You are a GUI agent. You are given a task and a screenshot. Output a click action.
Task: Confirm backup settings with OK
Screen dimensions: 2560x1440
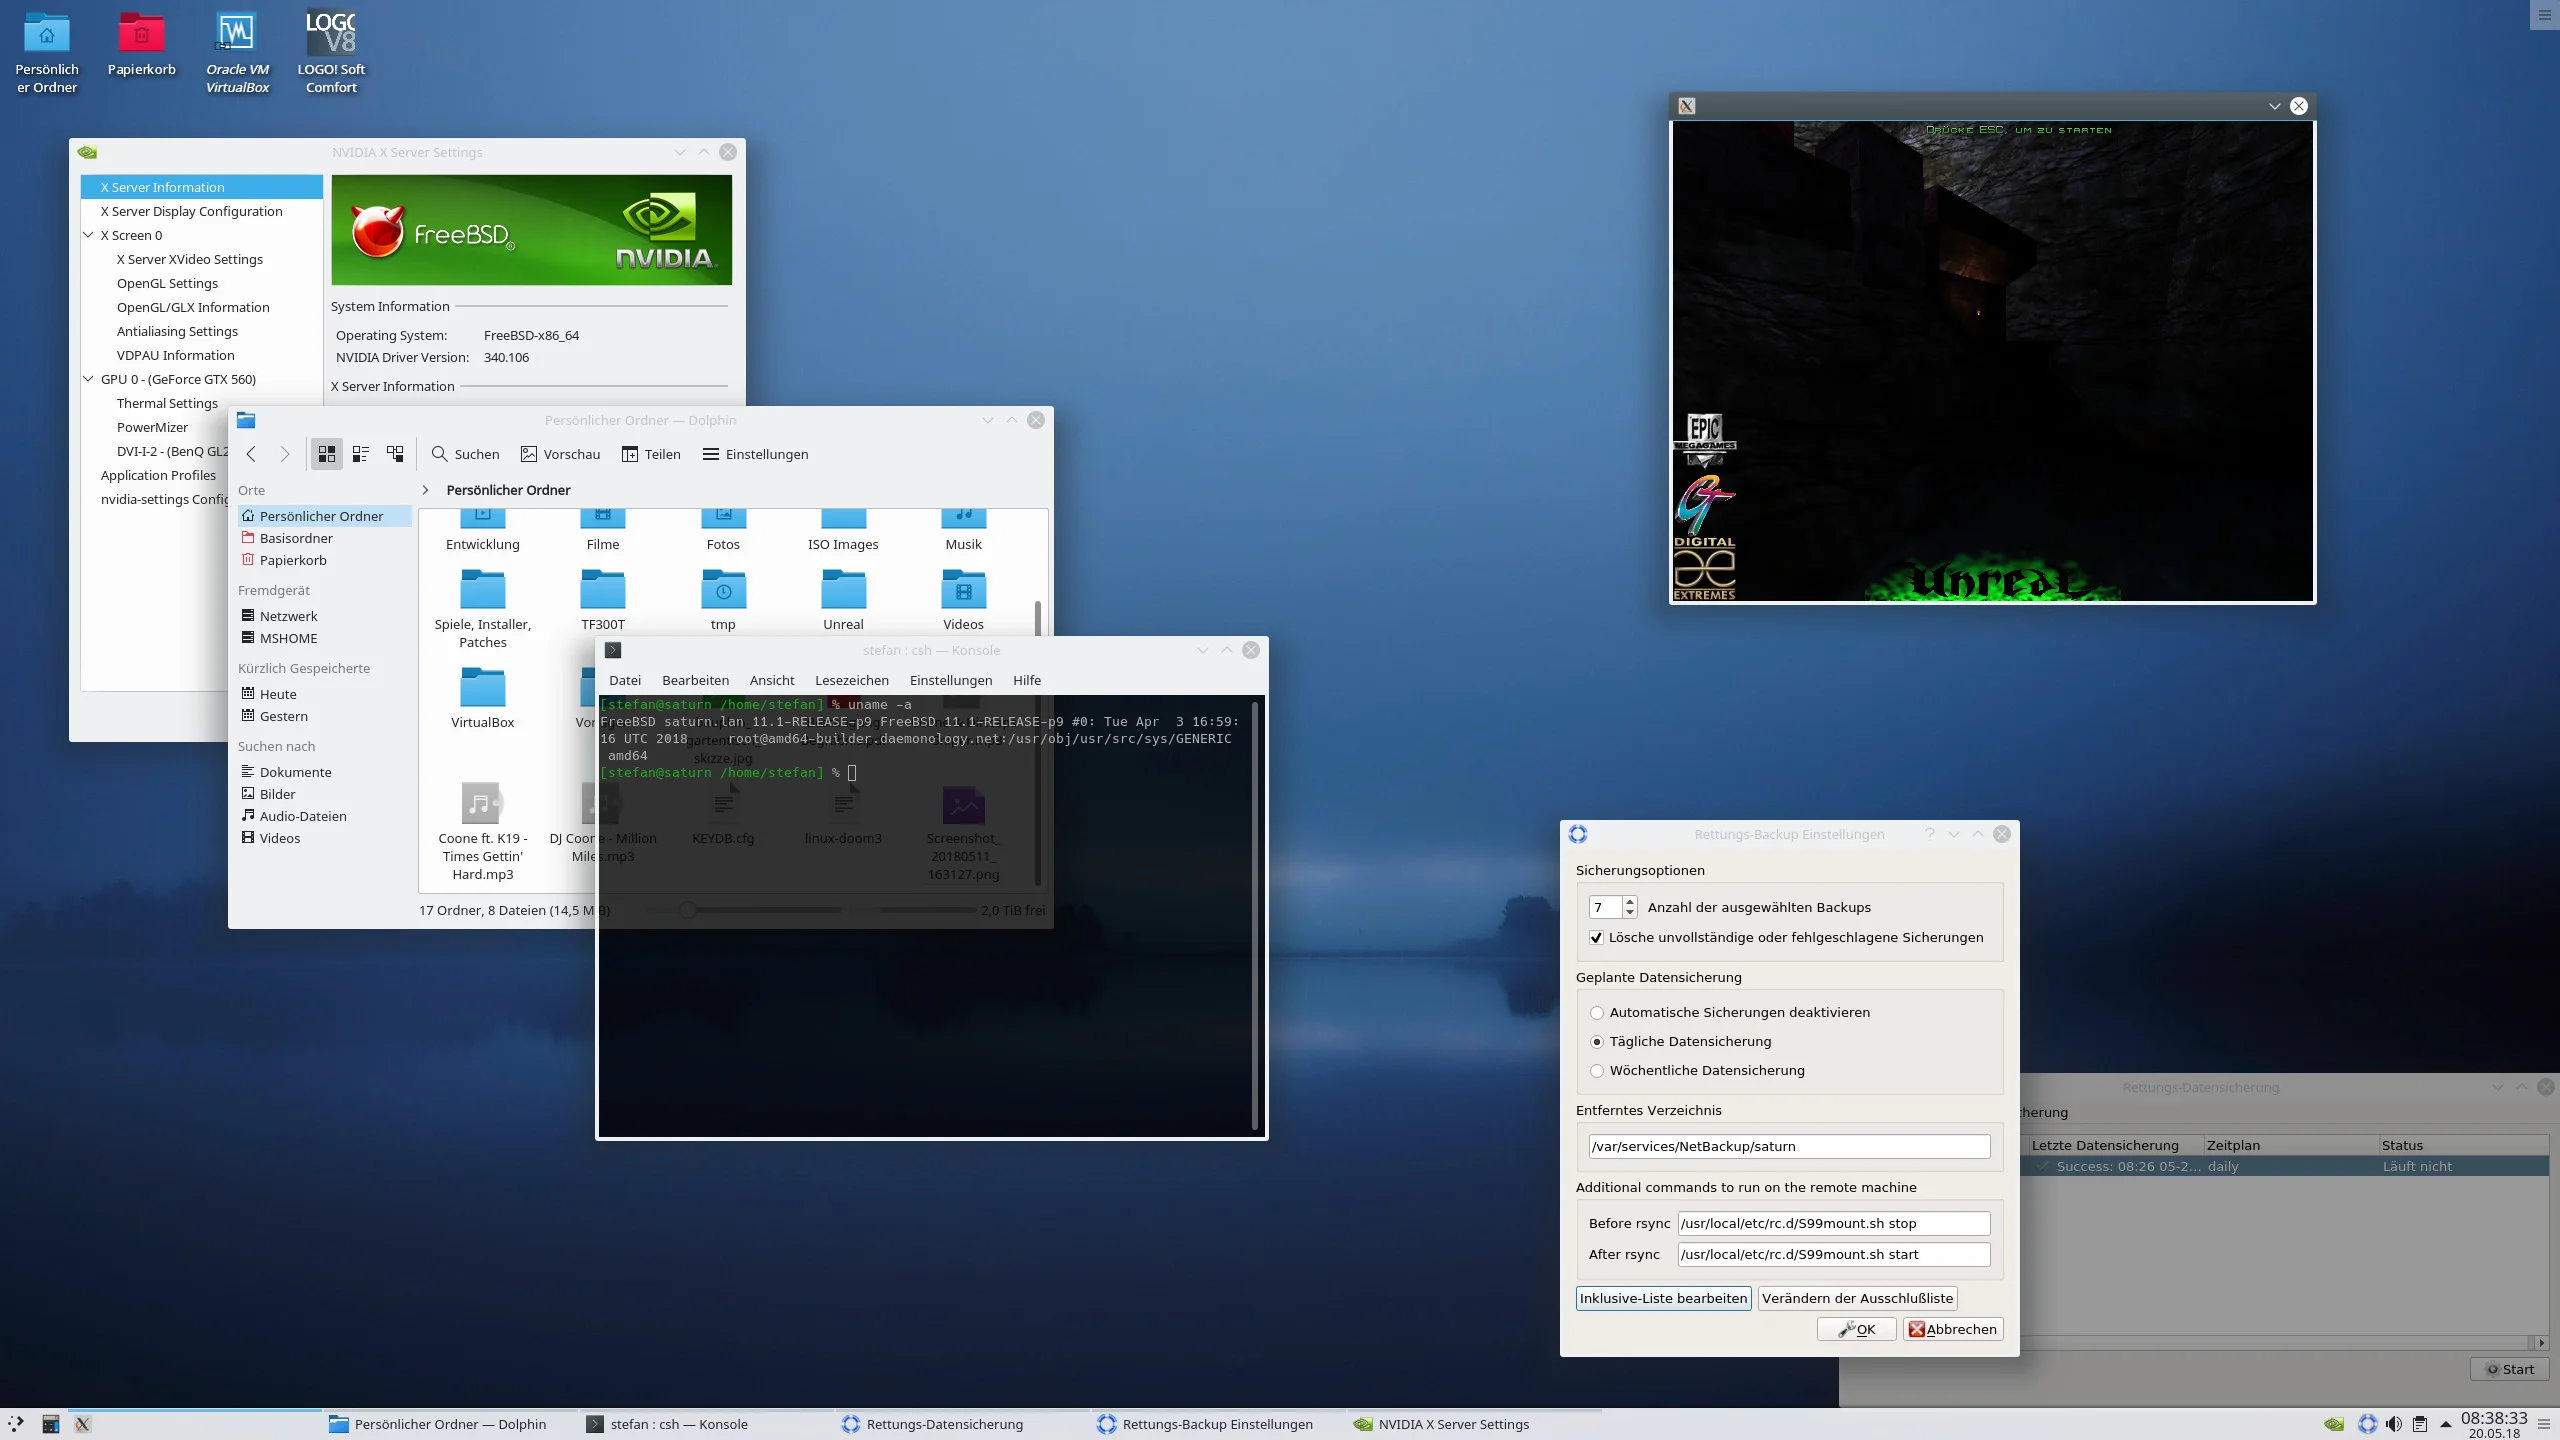(x=1856, y=1329)
